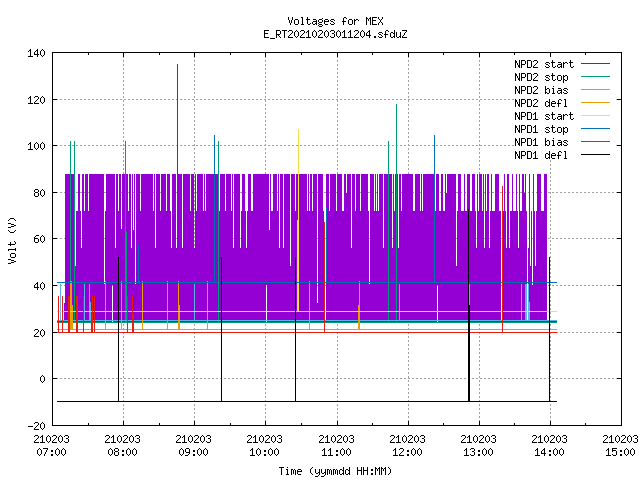The width and height of the screenshot is (640, 480).
Task: Select the NPD2 start legend label
Action: coord(544,64)
